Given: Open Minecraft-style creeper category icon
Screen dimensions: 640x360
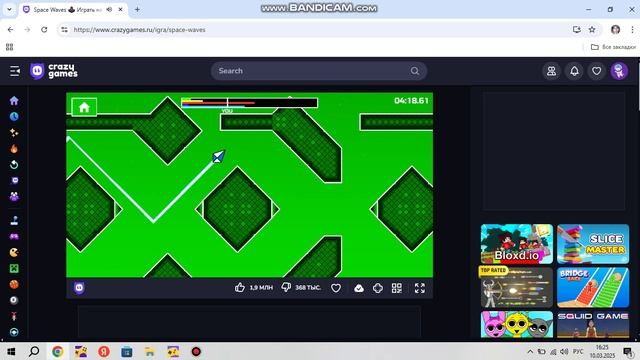Looking at the screenshot, I should (x=14, y=268).
